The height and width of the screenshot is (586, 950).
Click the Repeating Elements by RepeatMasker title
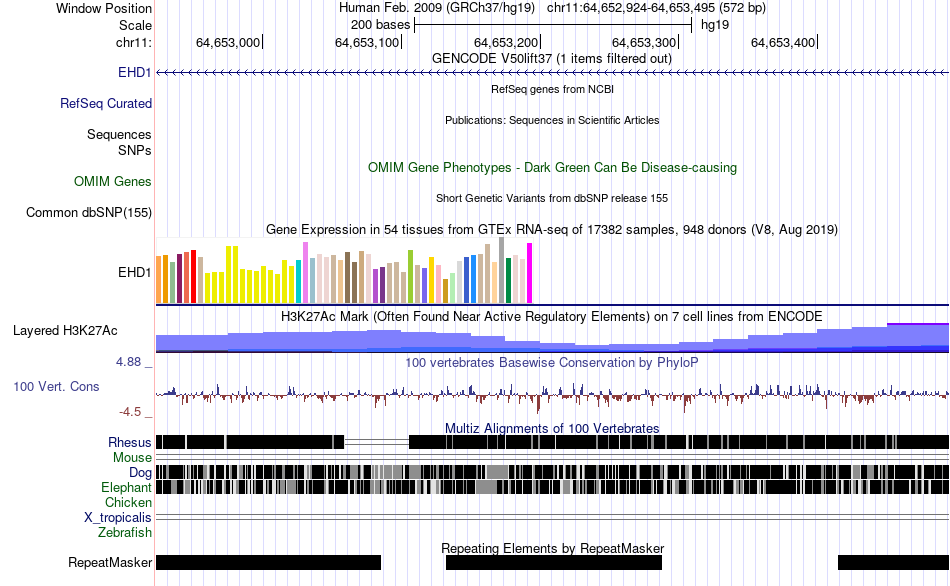(x=552, y=548)
